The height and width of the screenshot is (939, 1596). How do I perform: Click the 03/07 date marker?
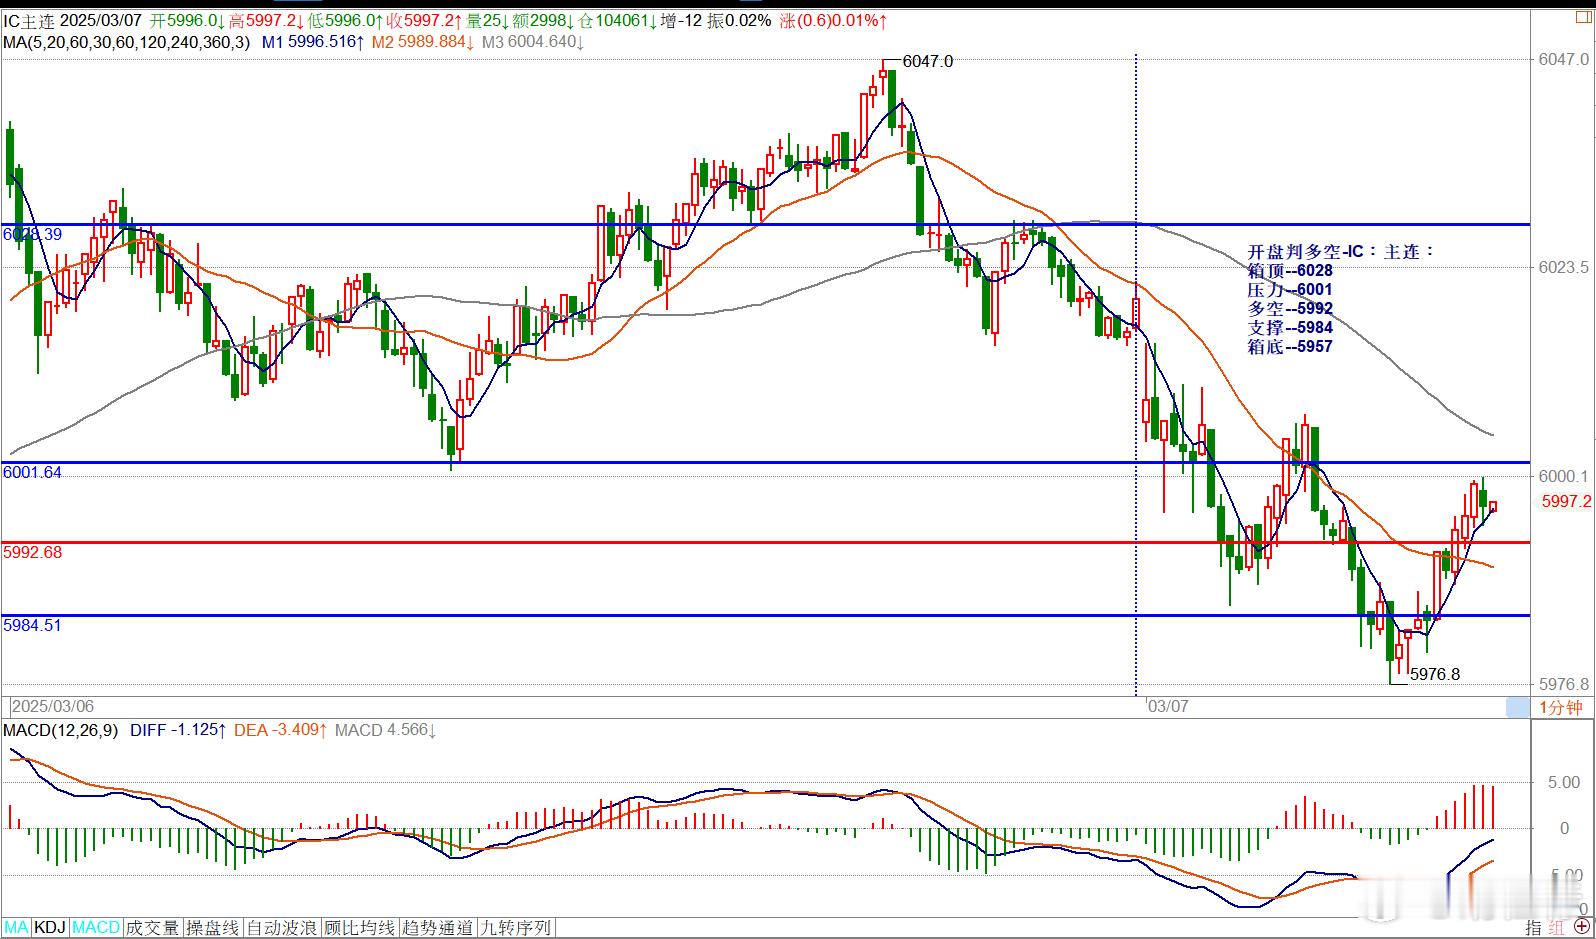click(1168, 706)
